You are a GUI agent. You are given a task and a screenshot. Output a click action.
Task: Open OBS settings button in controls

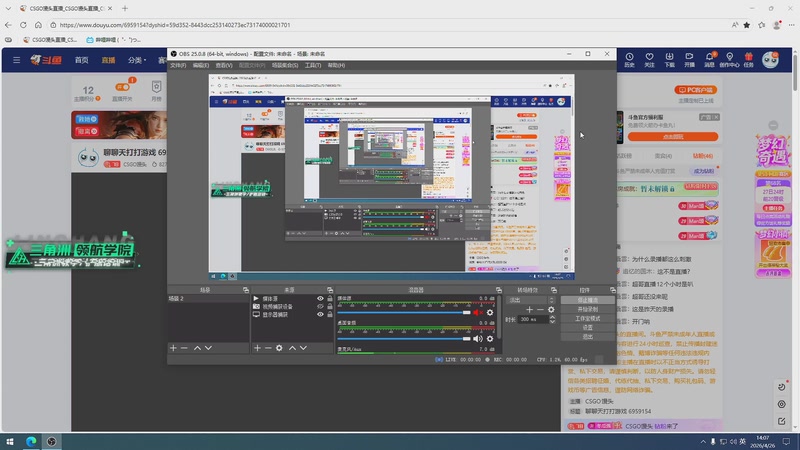click(588, 328)
